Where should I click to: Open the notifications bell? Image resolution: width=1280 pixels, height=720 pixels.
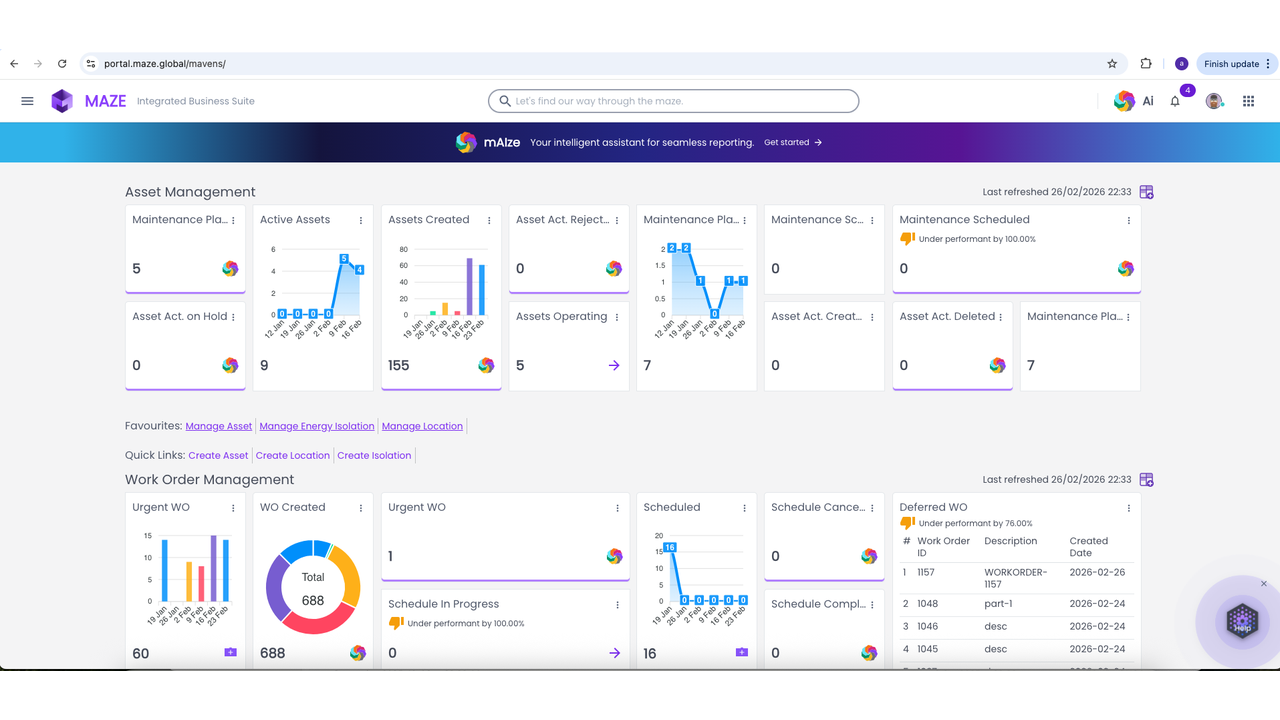[1175, 101]
